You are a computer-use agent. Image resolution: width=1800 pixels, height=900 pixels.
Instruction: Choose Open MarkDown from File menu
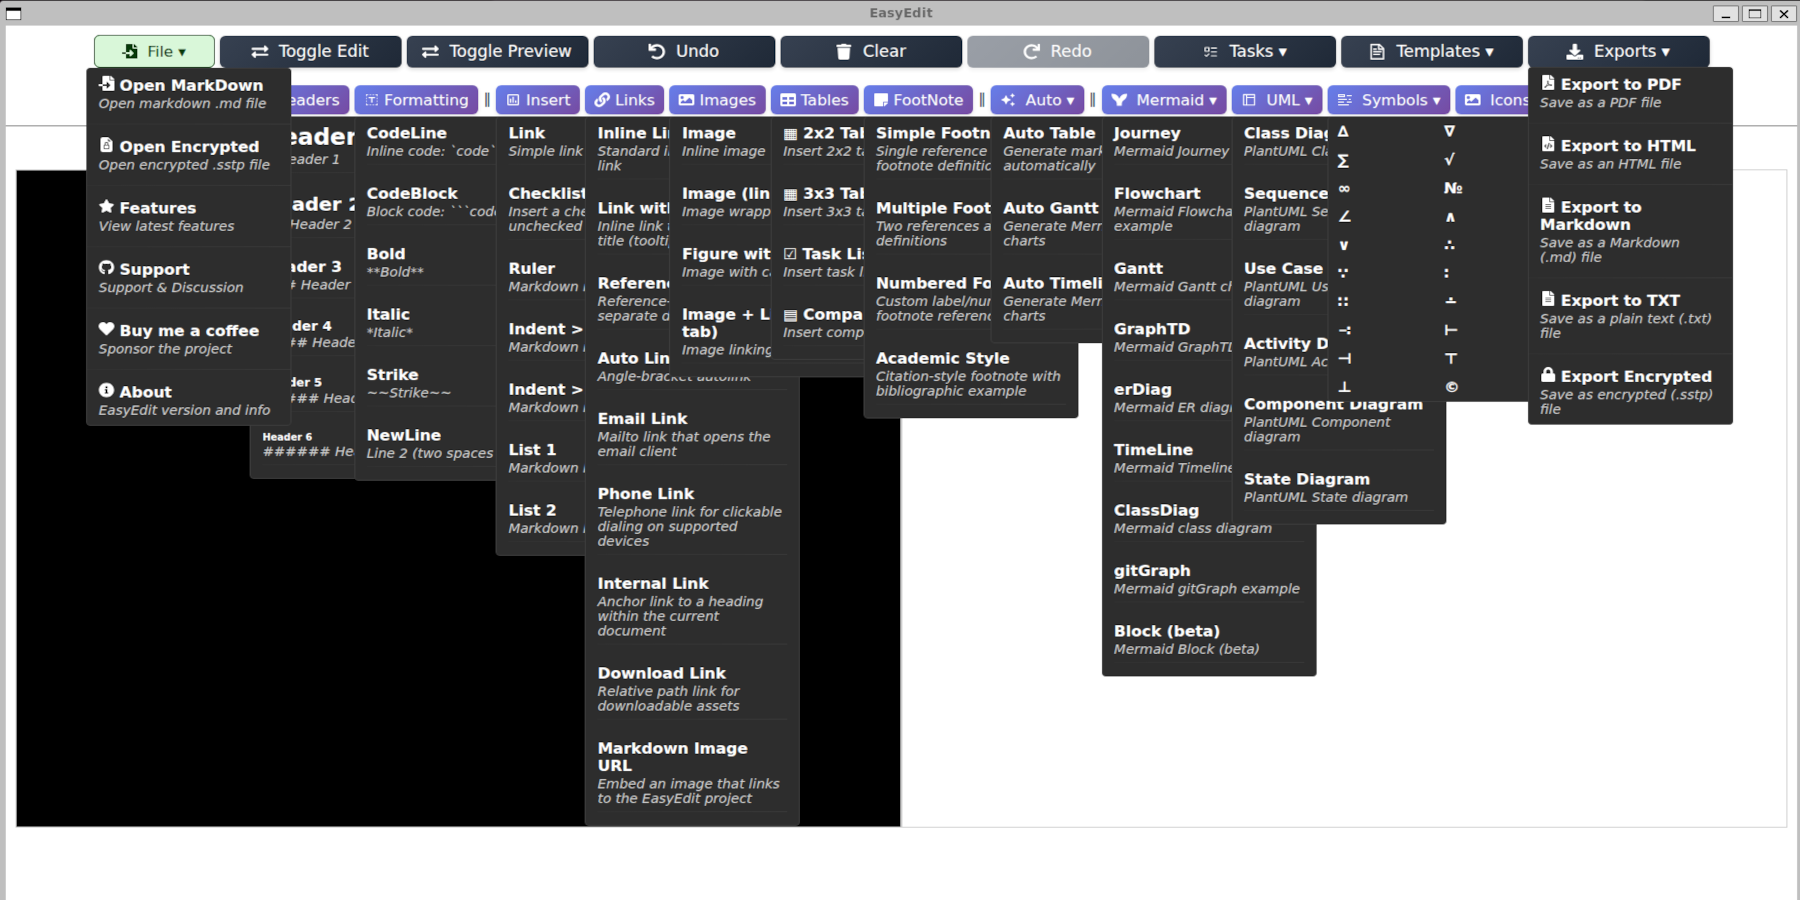point(188,94)
